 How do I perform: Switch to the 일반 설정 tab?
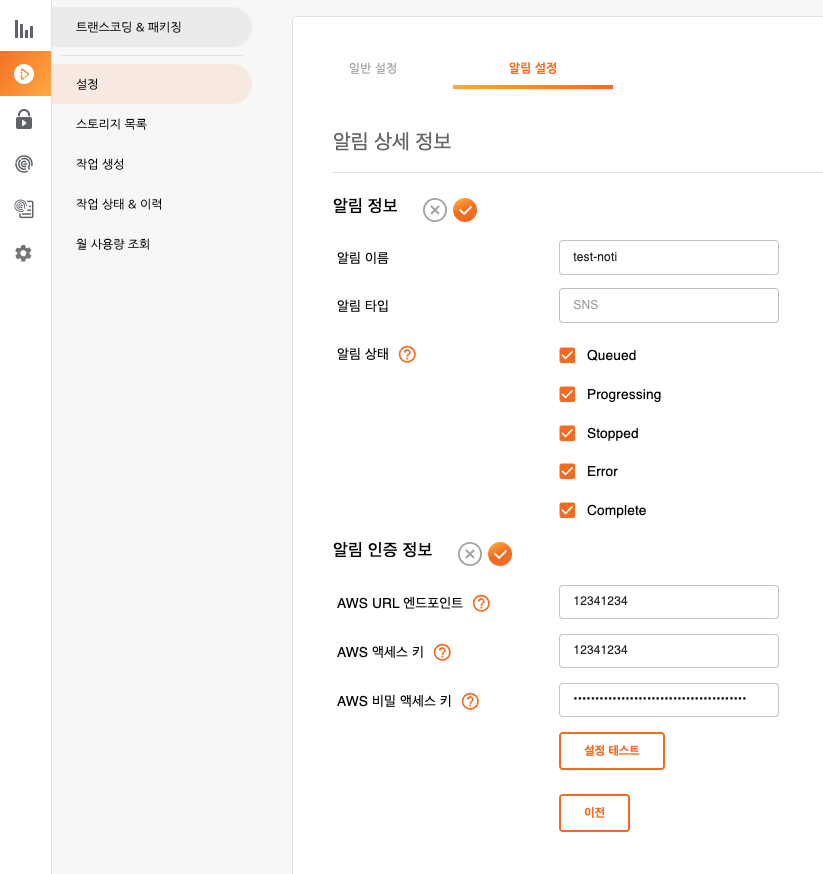(x=372, y=68)
